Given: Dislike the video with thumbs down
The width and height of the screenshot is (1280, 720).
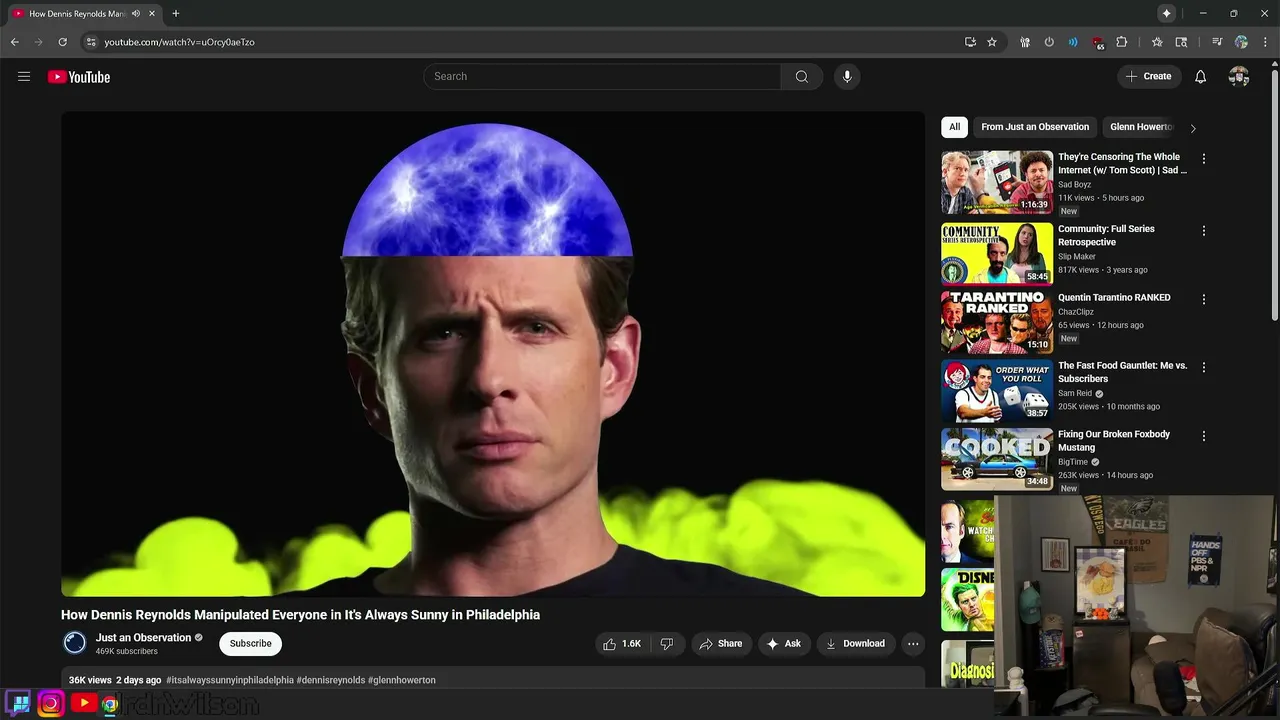Looking at the screenshot, I should pos(667,644).
